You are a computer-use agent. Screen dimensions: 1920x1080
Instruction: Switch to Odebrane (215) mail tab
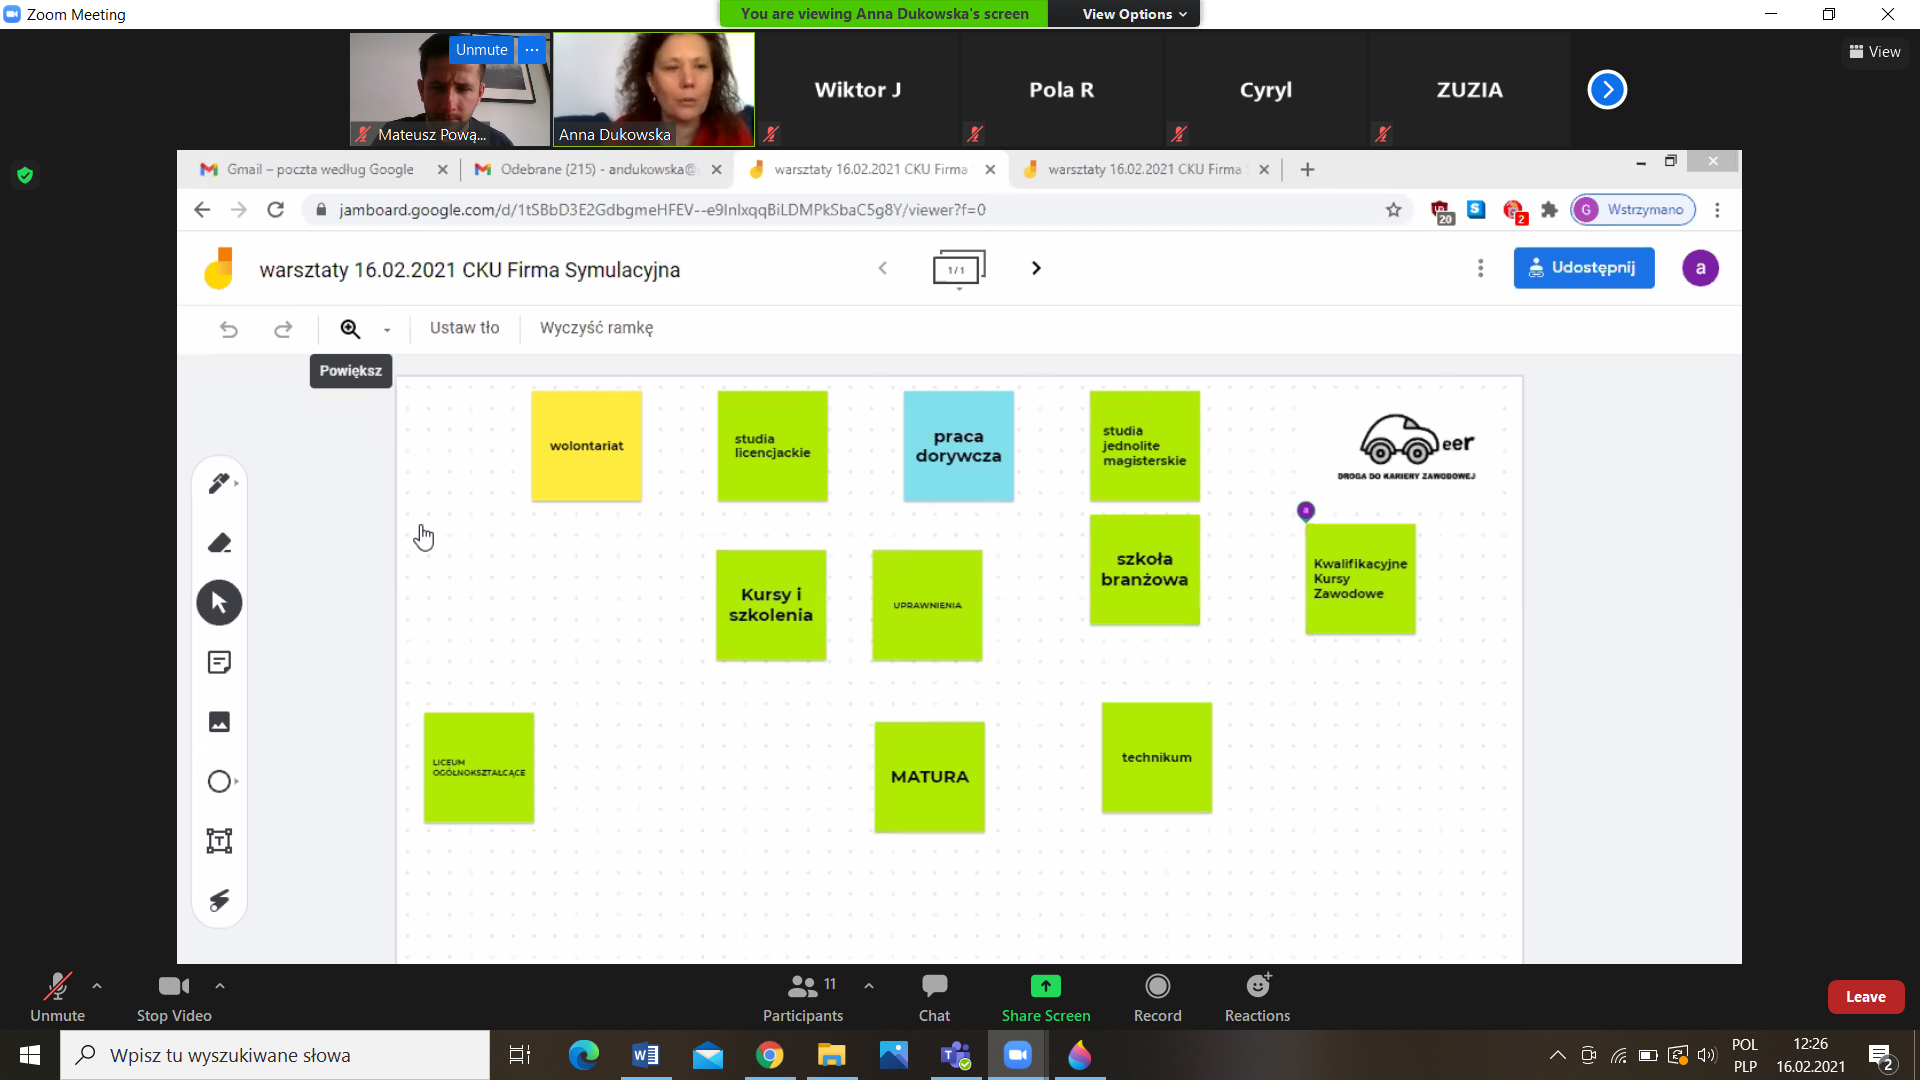click(x=597, y=170)
